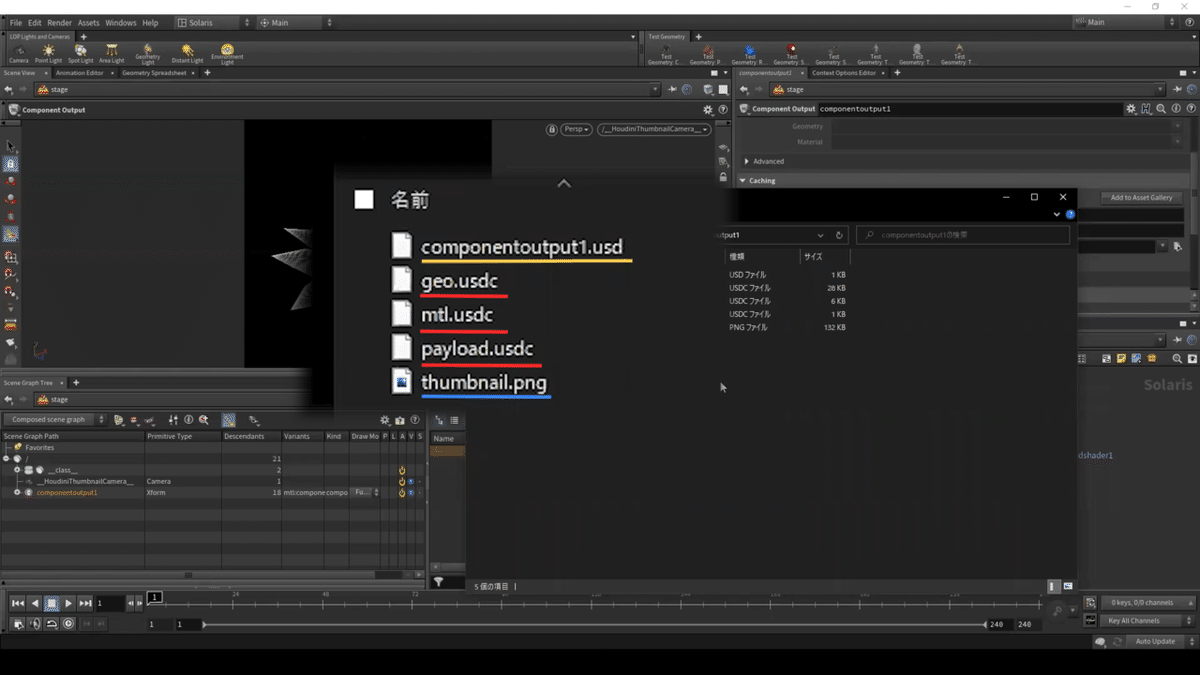Viewport: 1200px width, 675px height.
Task: Create a Point Light from shelf
Action: point(48,53)
